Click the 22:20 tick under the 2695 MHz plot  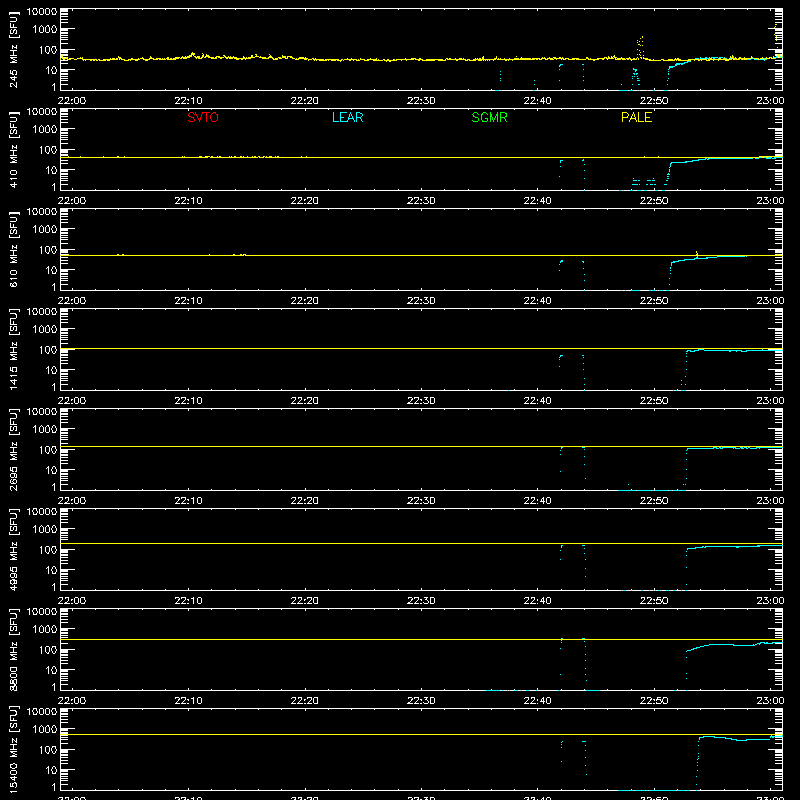305,501
